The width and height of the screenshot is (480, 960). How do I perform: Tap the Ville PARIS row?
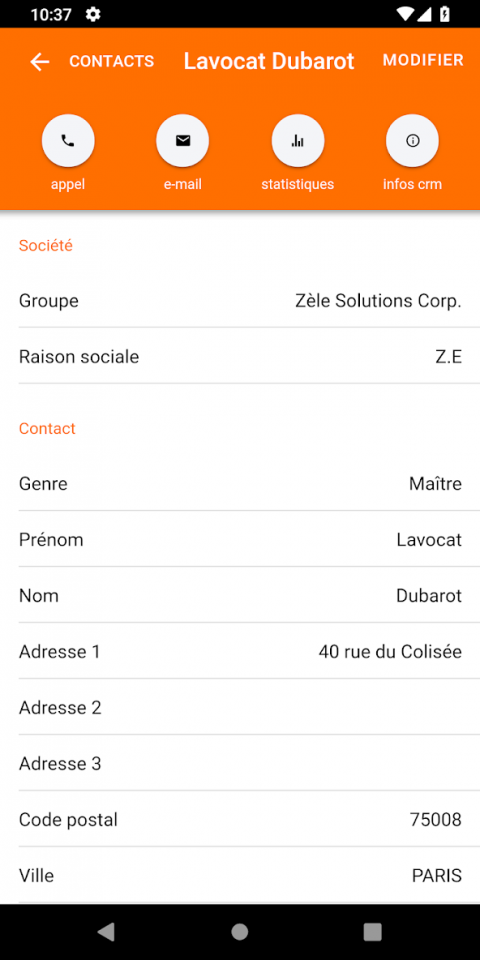click(x=240, y=876)
